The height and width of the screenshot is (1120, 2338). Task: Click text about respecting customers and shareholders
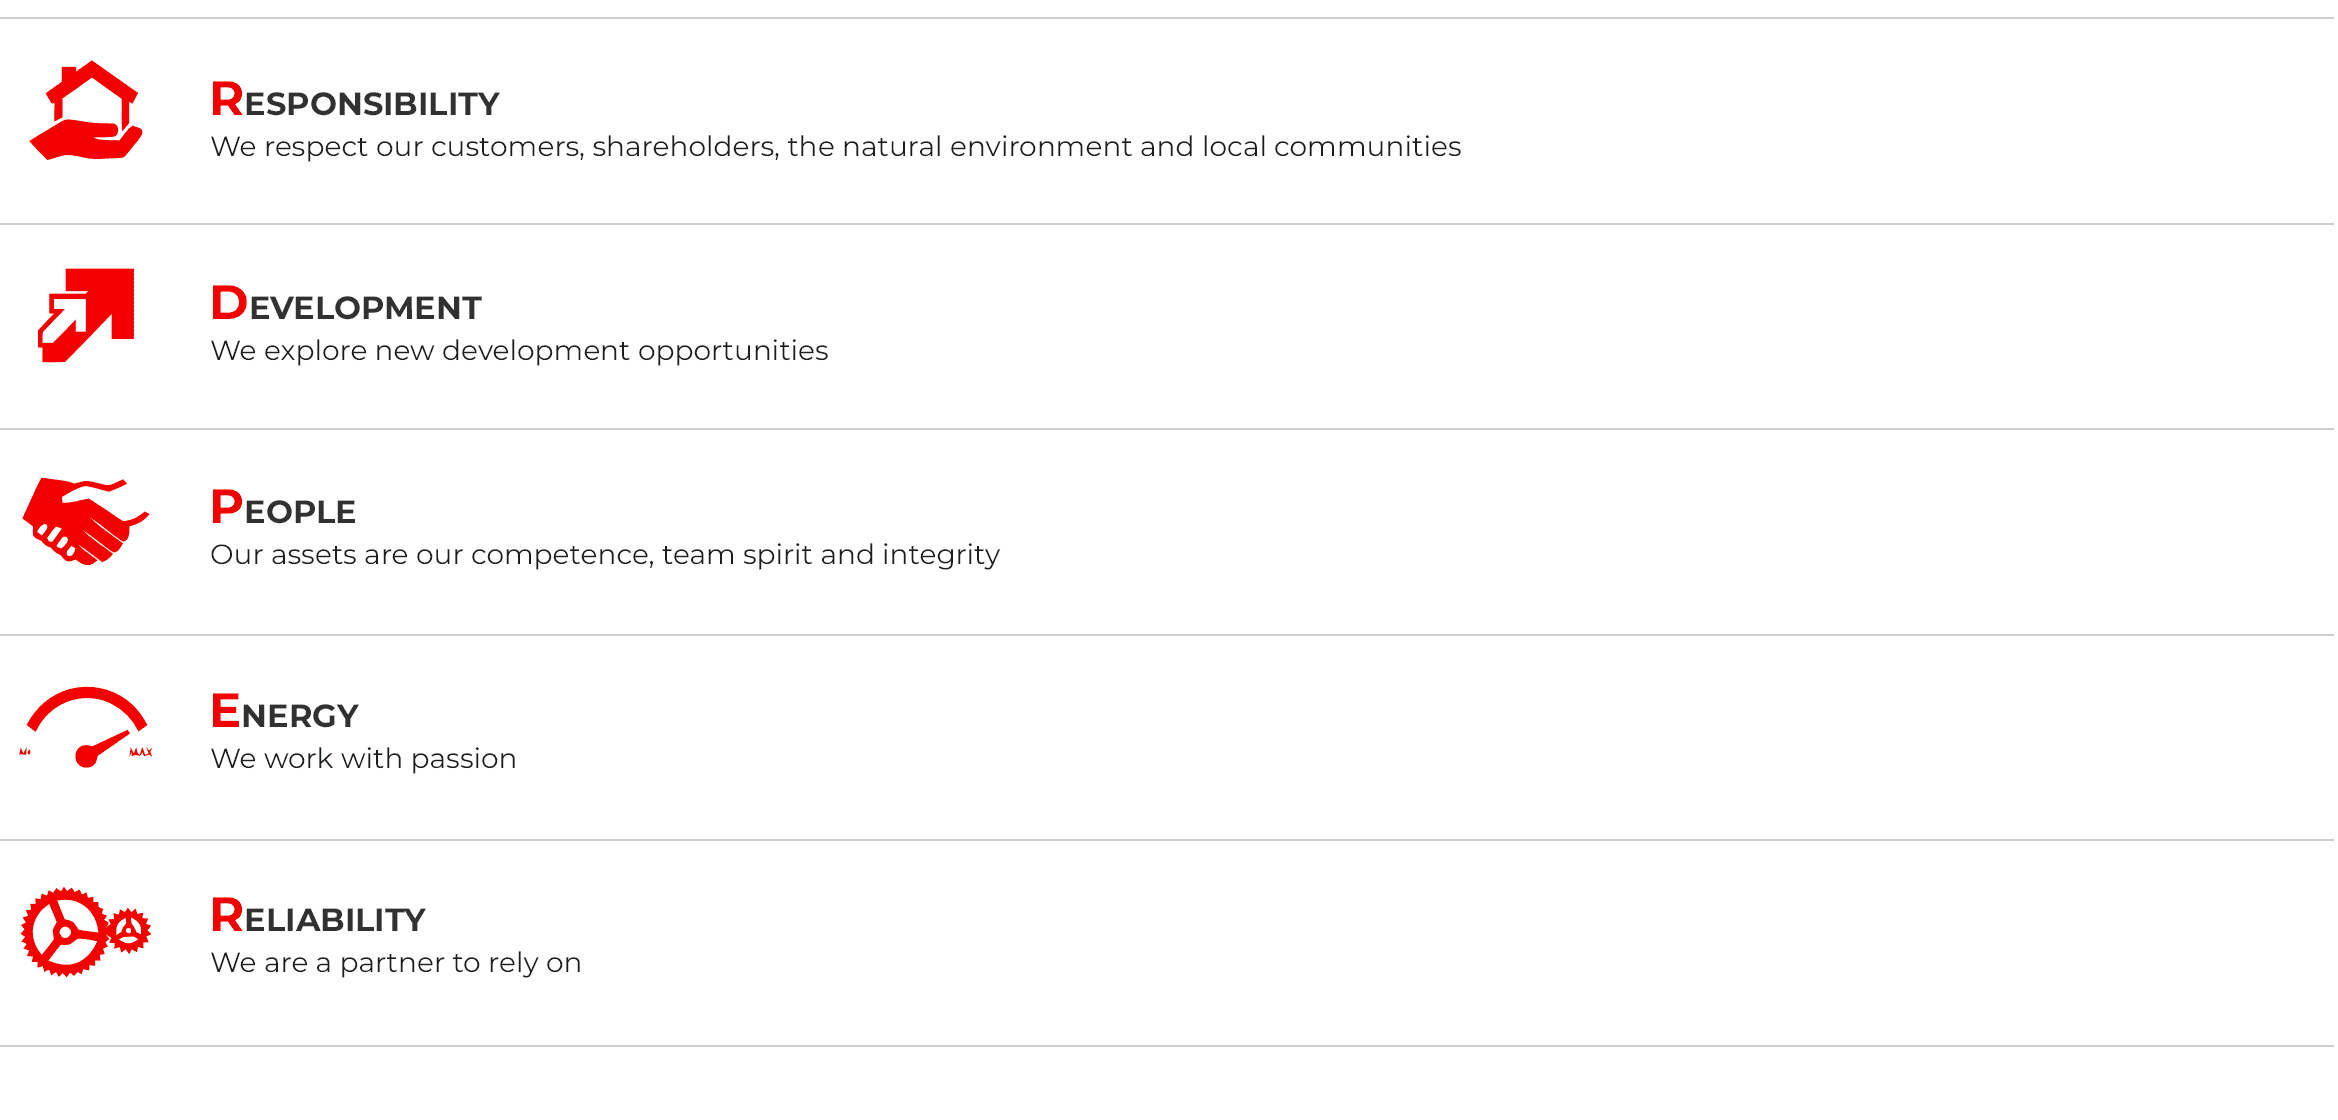[836, 147]
